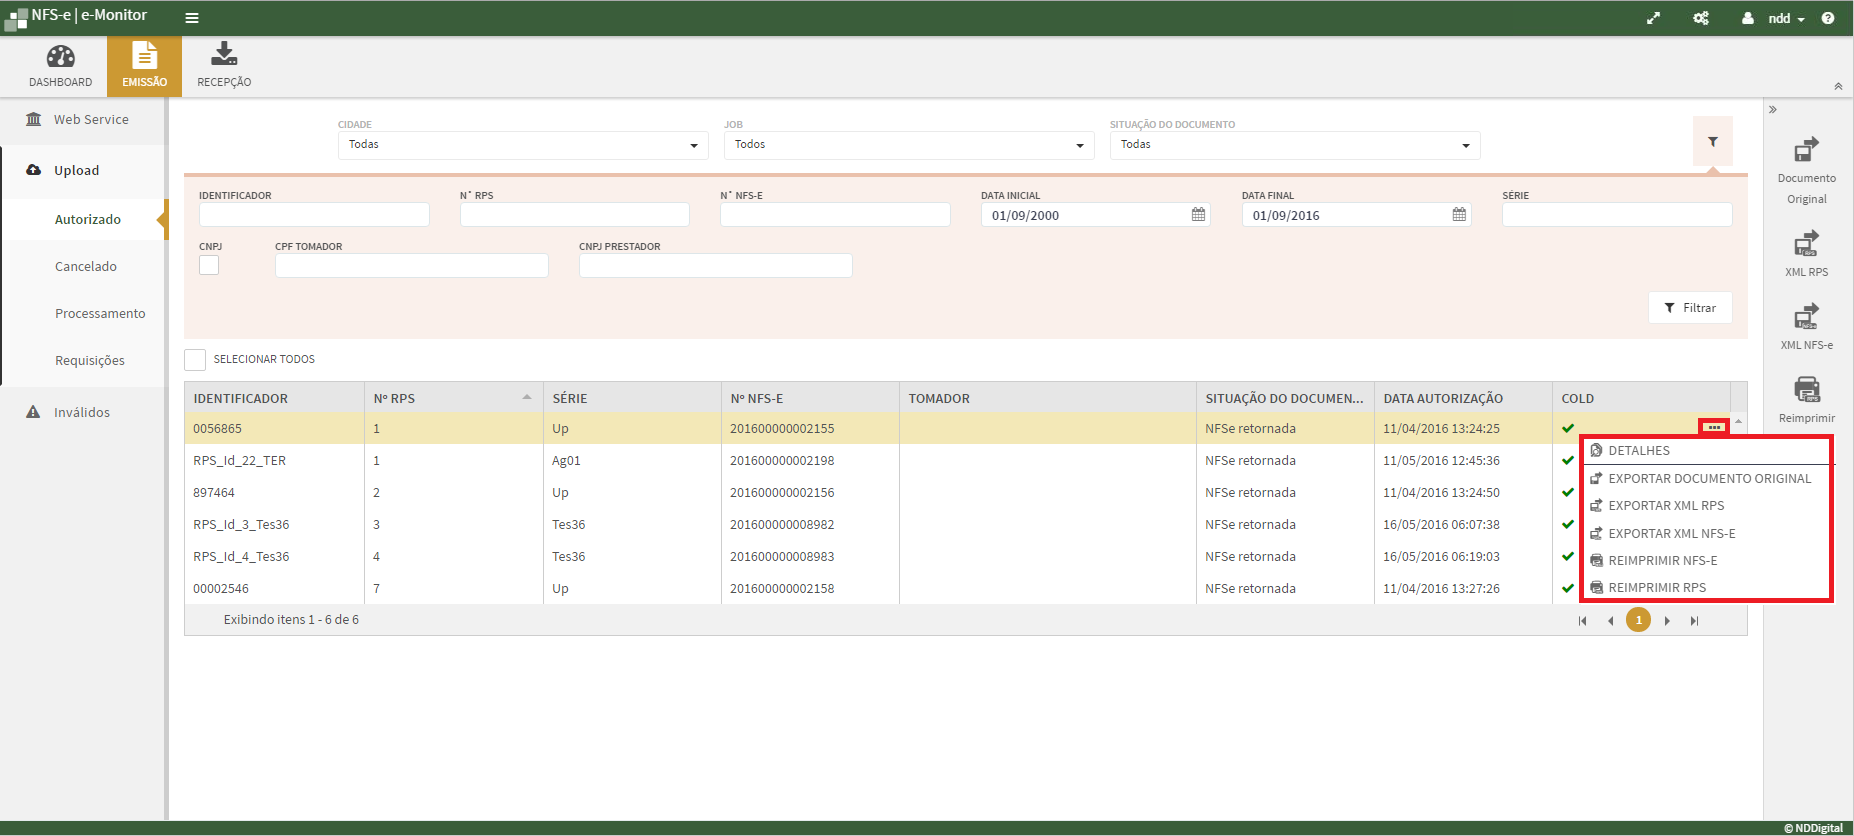Click the Reimprimir printer icon
Image resolution: width=1854 pixels, height=836 pixels.
coord(1806,390)
